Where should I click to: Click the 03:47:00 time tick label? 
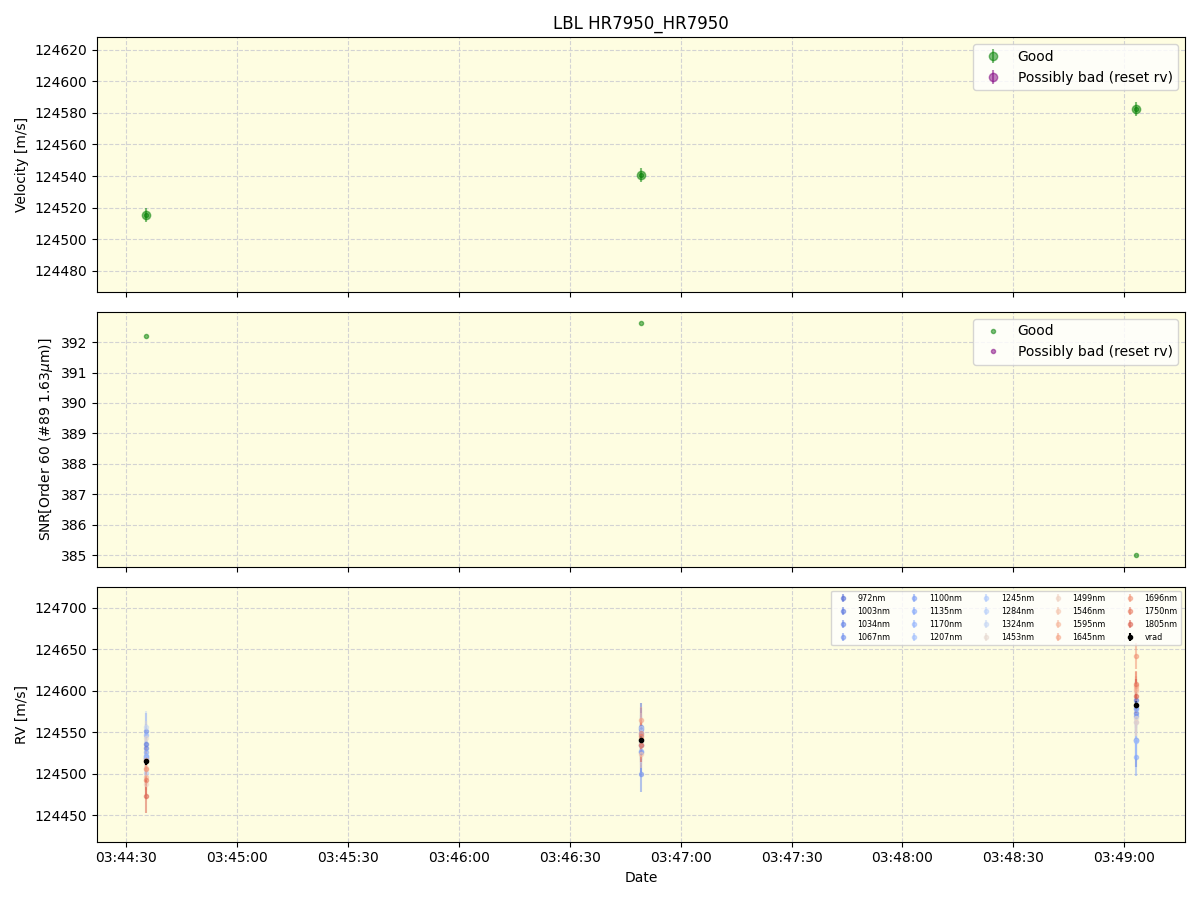point(681,857)
